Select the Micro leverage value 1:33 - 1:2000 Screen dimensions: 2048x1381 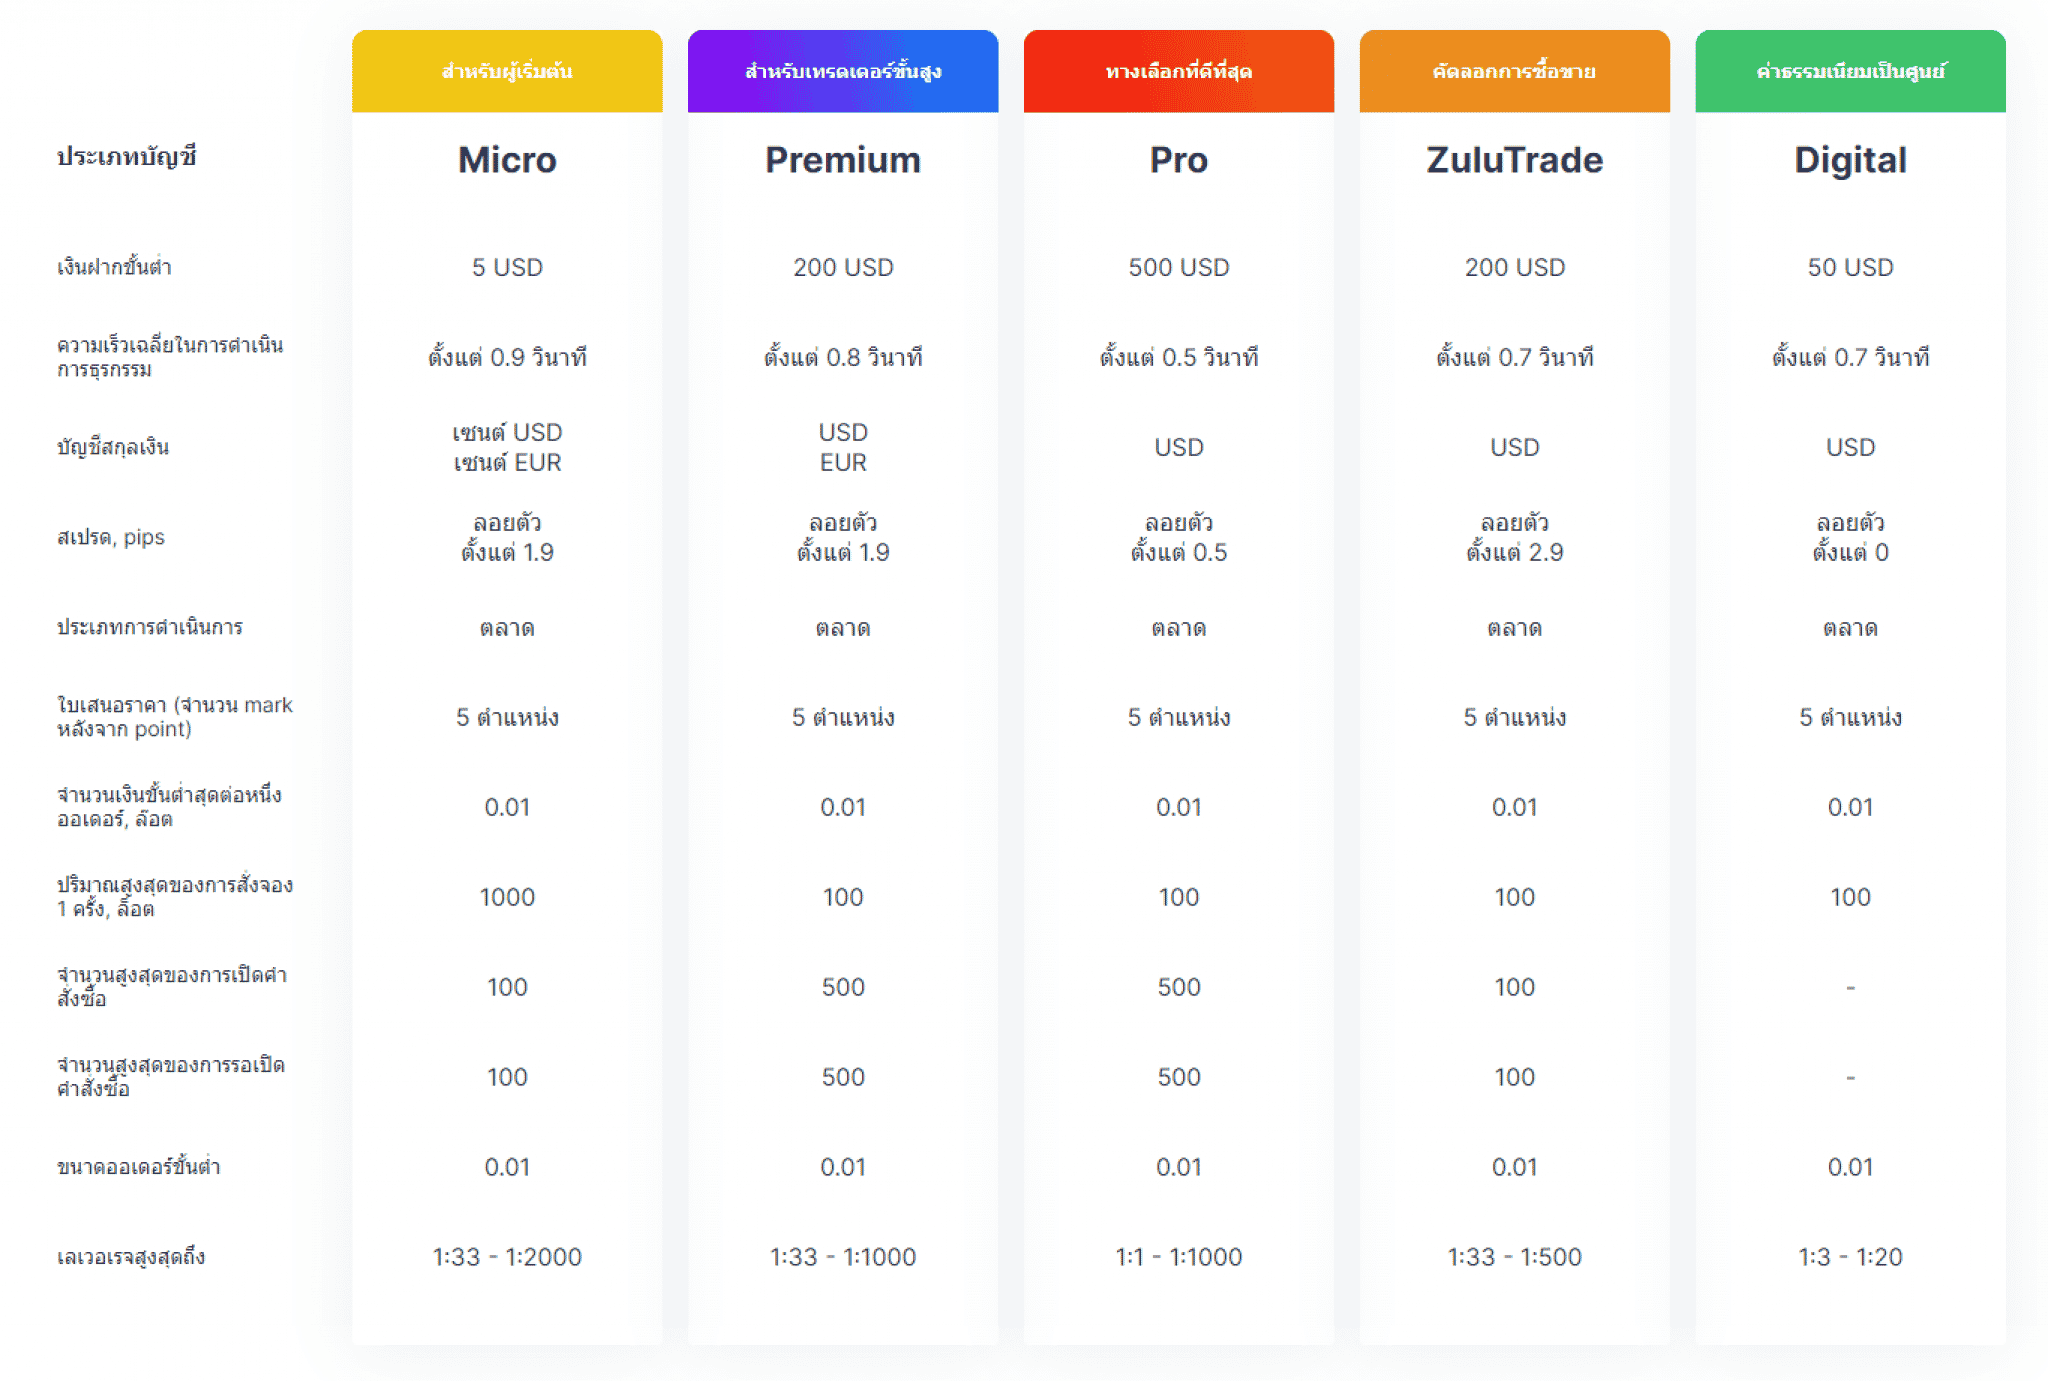(x=507, y=1257)
